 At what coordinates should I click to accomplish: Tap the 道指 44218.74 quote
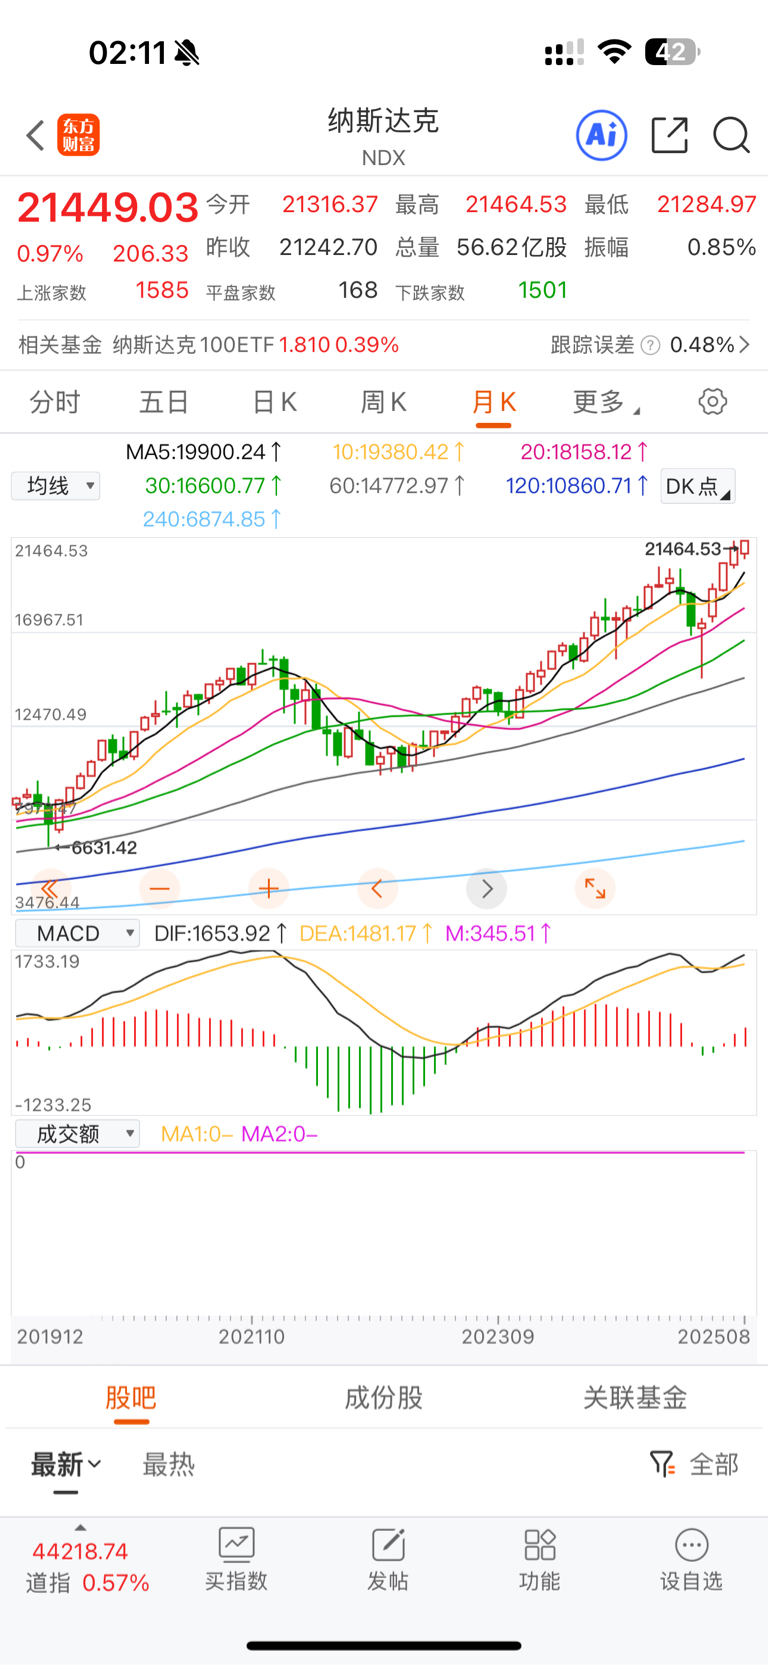[87, 1567]
